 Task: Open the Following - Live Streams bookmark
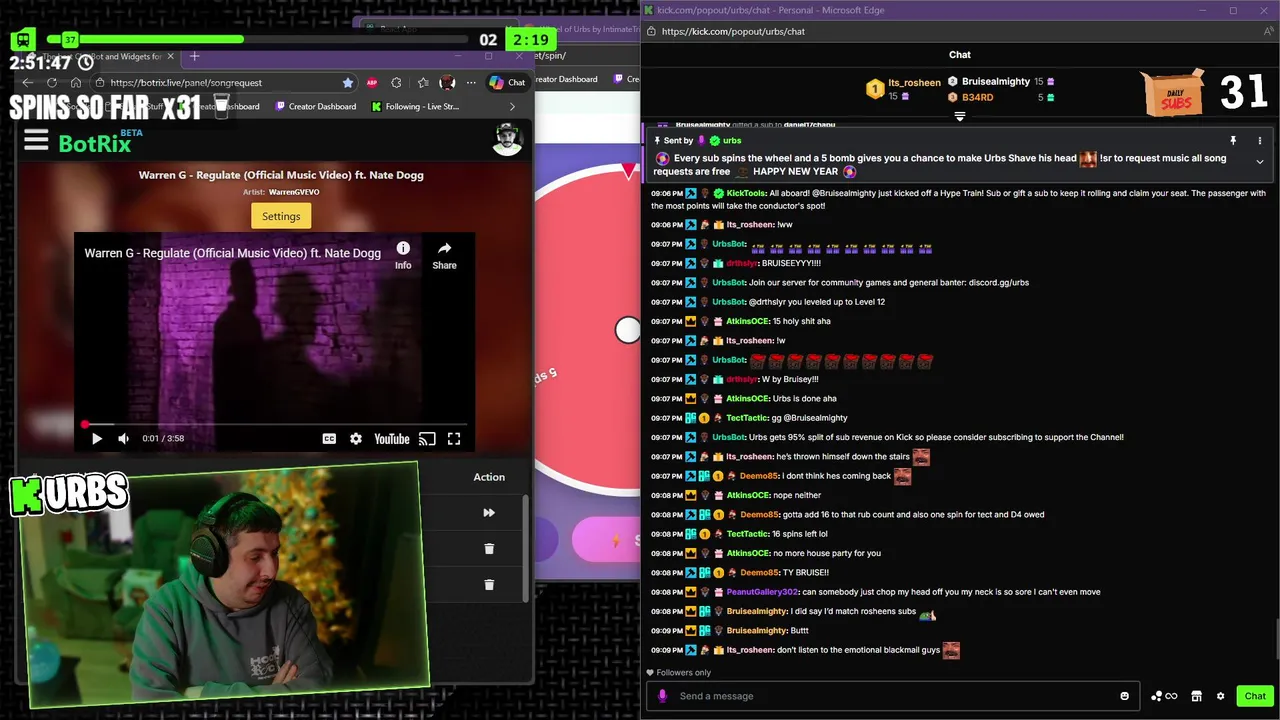415,106
